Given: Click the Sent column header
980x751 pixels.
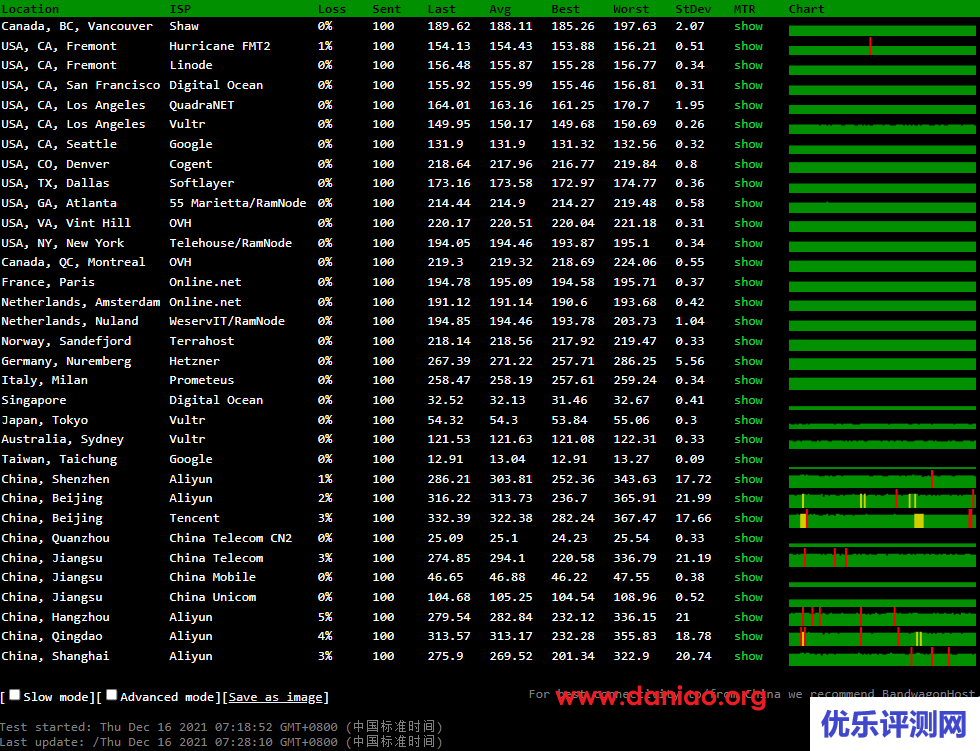Looking at the screenshot, I should 386,9.
